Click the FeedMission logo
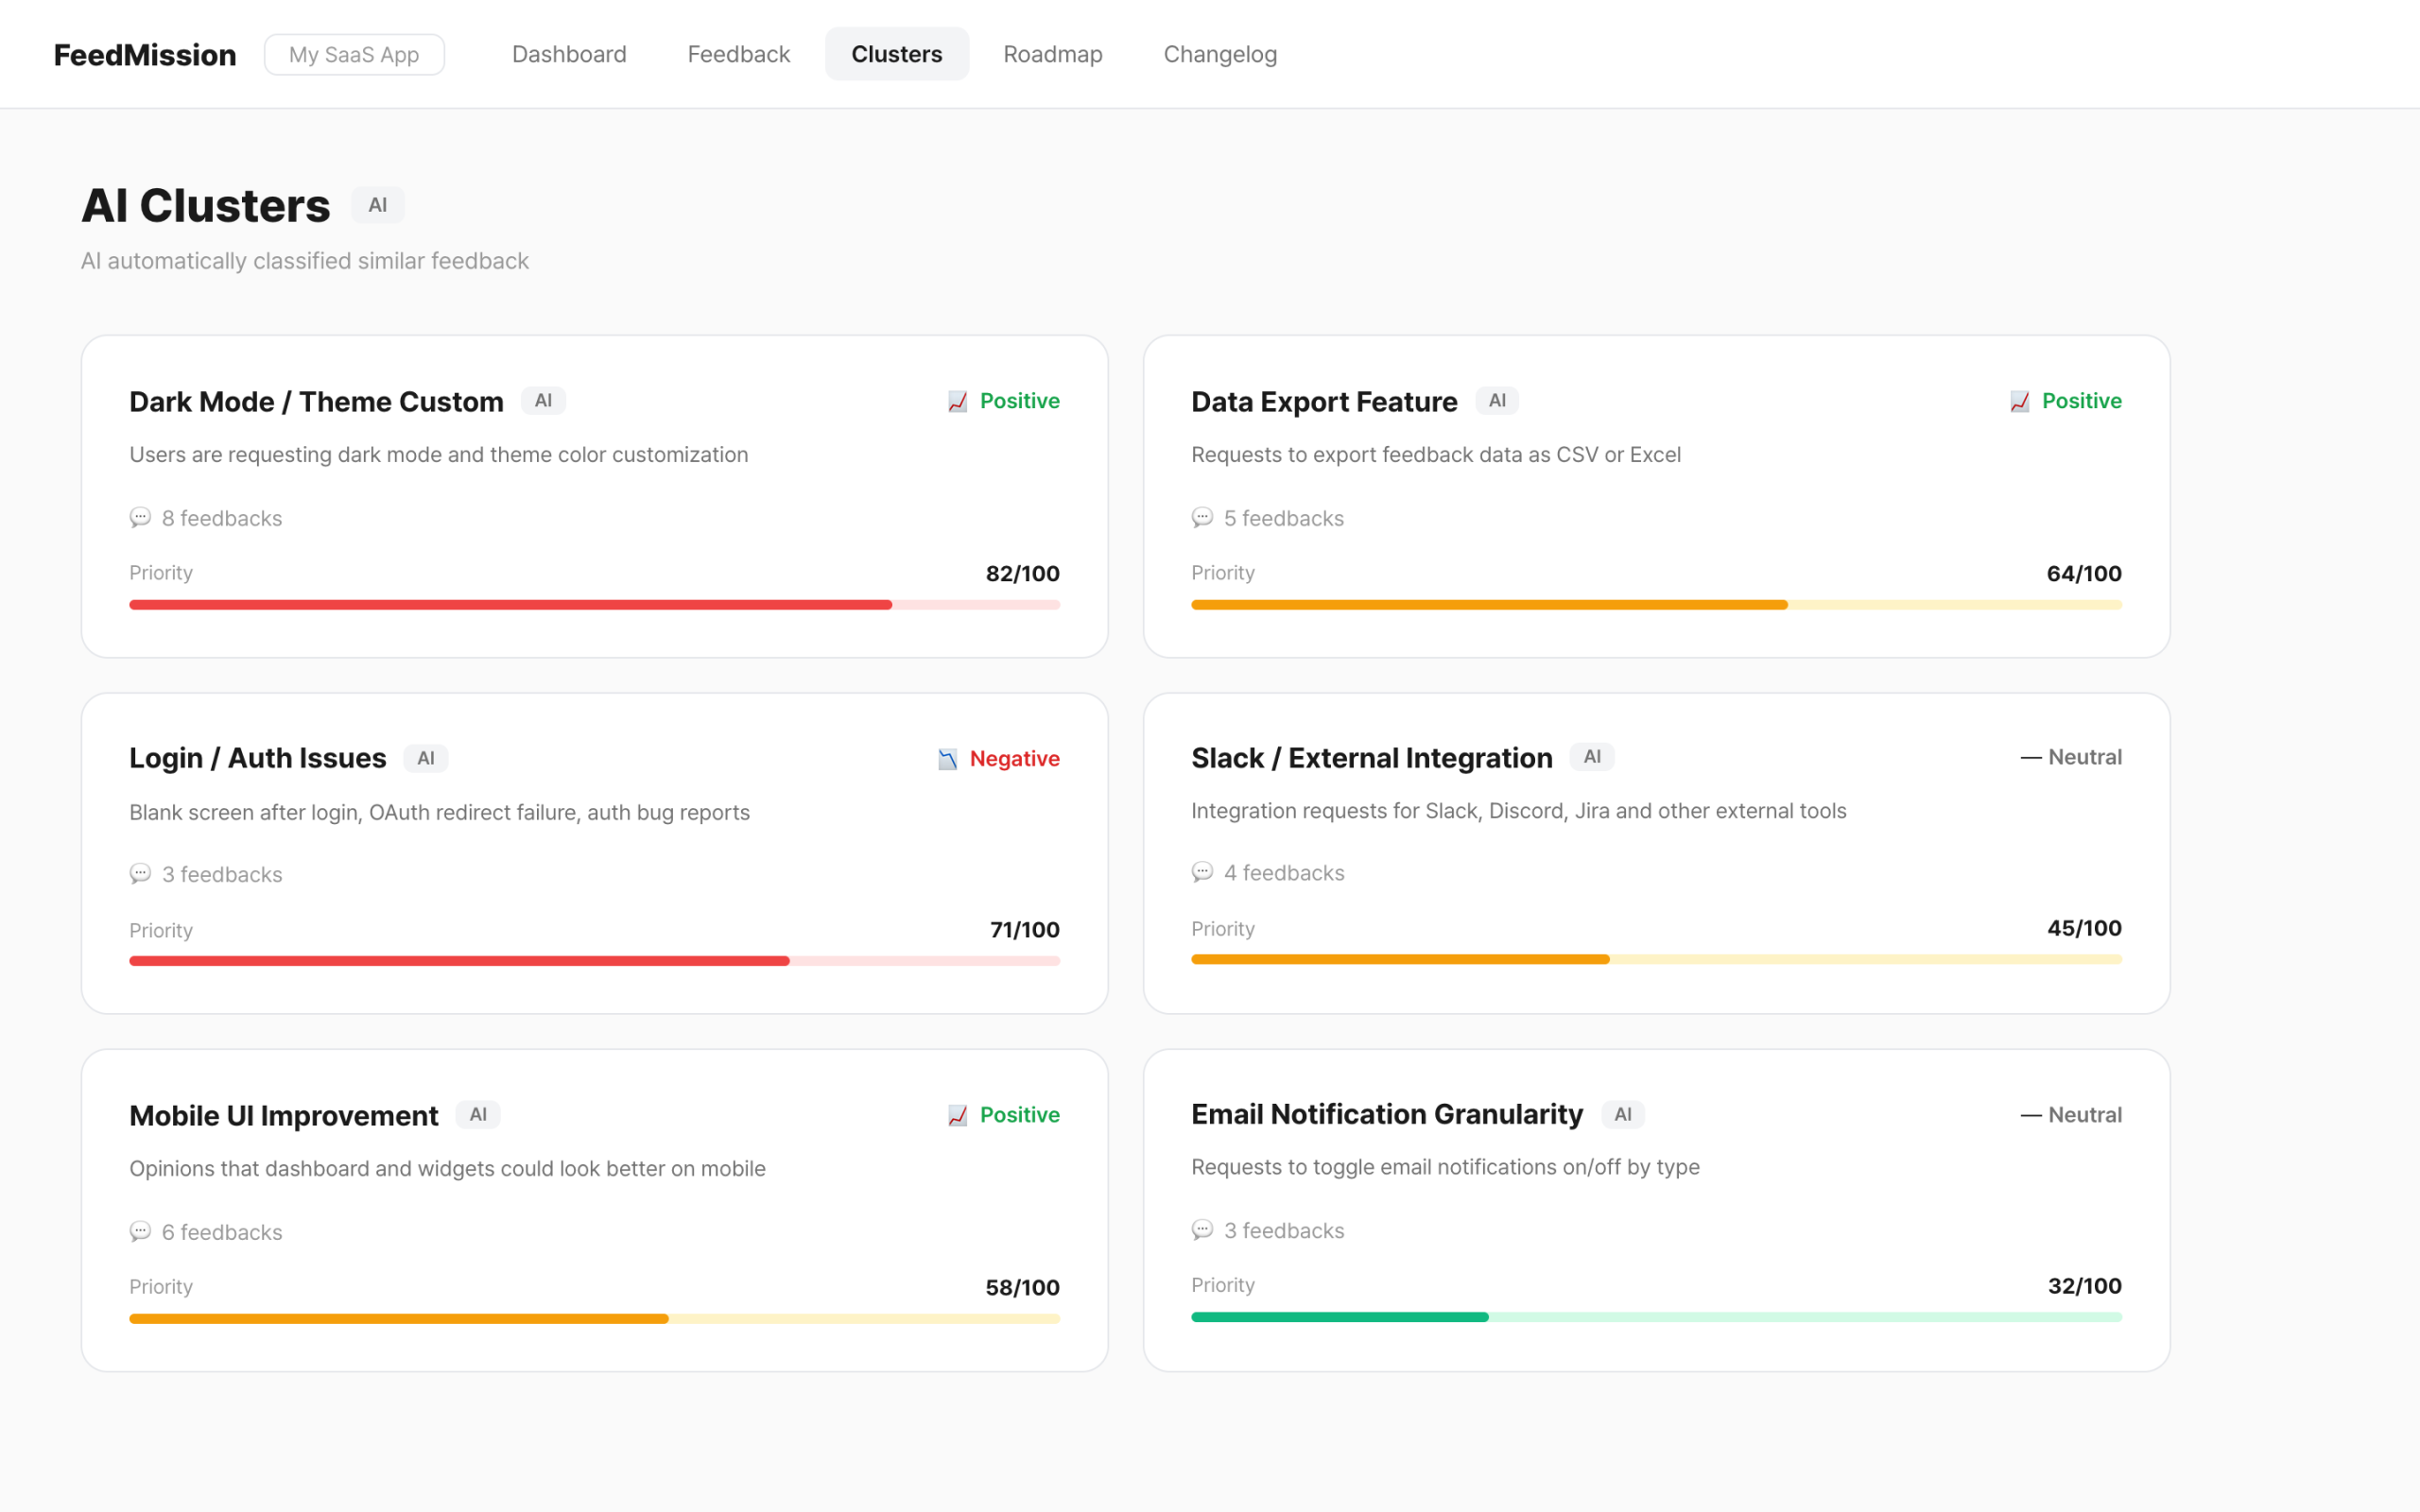The height and width of the screenshot is (1512, 2420). [x=144, y=54]
